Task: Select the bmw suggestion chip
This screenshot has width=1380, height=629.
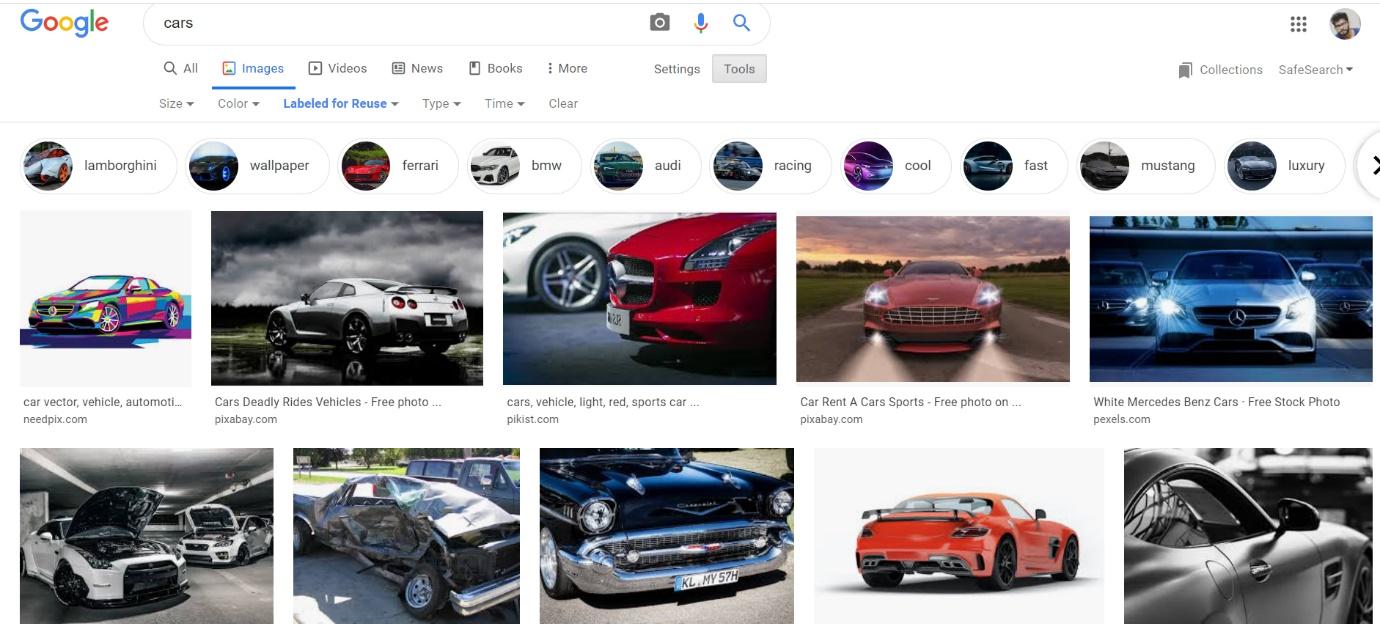Action: coord(525,166)
